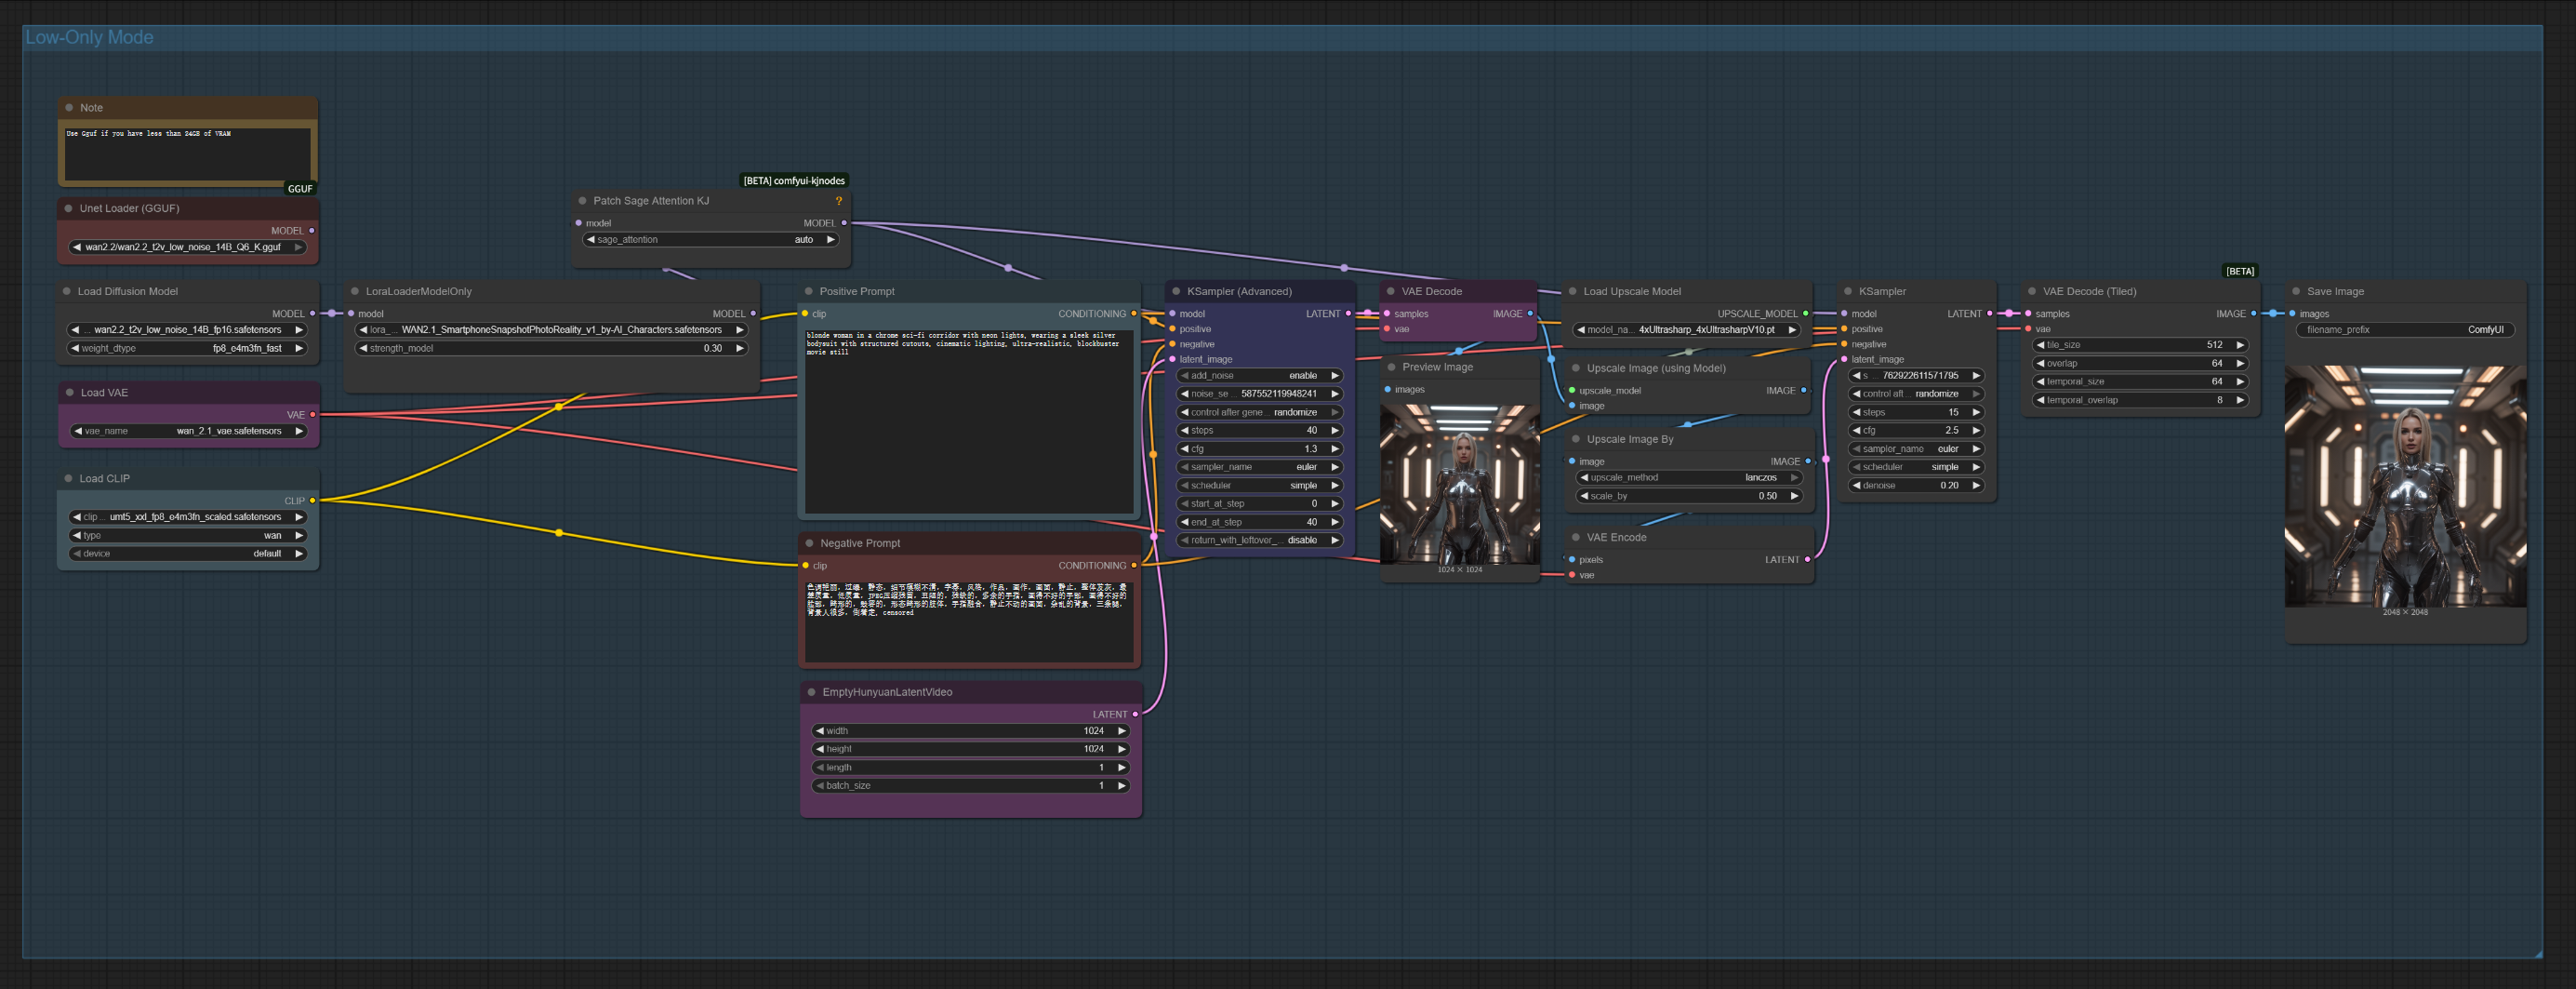This screenshot has height=989, width=2576.
Task: Collapse the VAE Decode (Tiled) node dot
Action: coord(2032,292)
